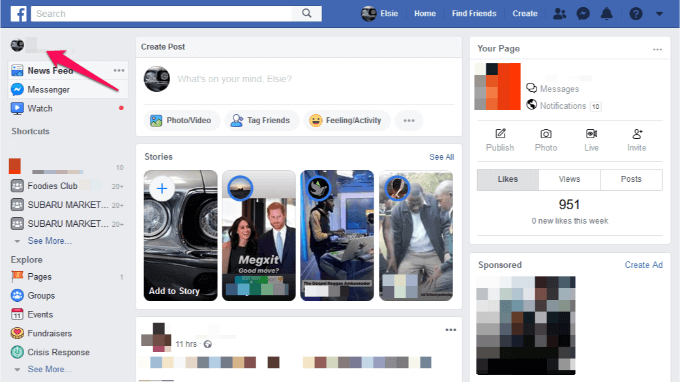The image size is (680, 382).
Task: Click the Photo camera icon
Action: click(x=546, y=134)
